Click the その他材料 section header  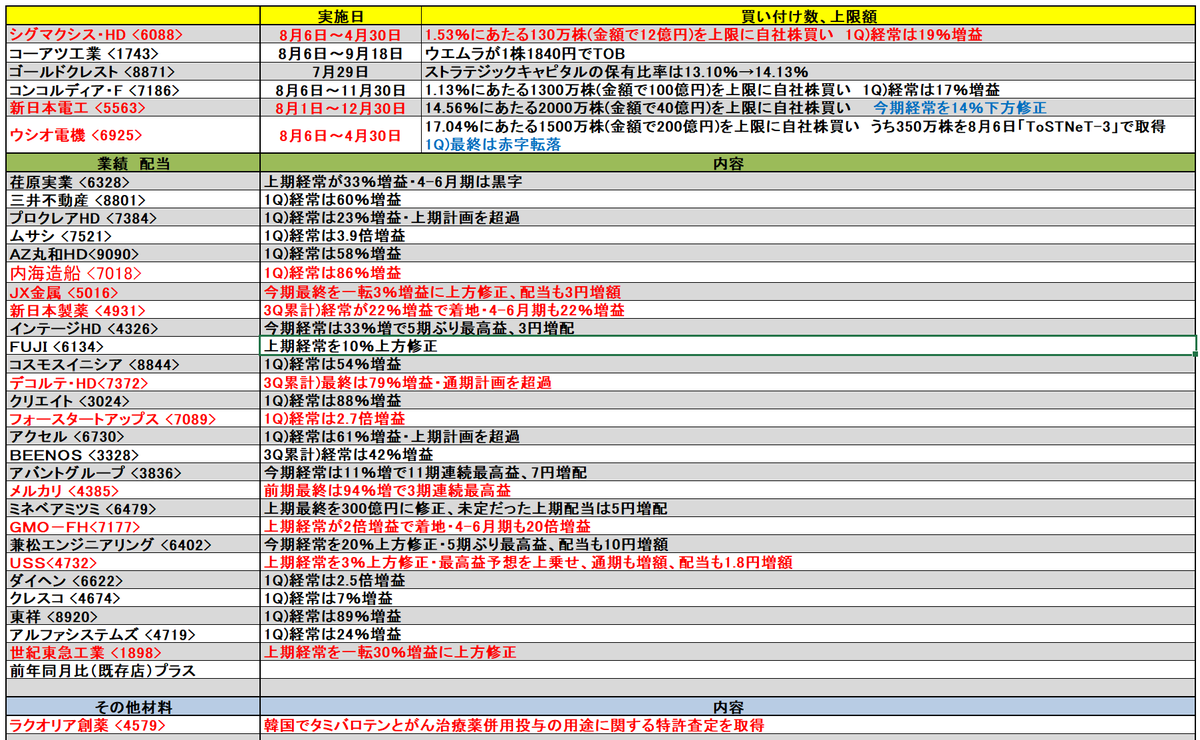[x=132, y=707]
